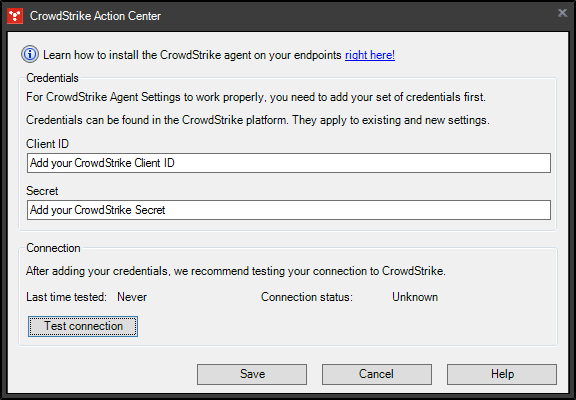
Task: Open the 'right here!' installation guide link
Action: pos(370,55)
